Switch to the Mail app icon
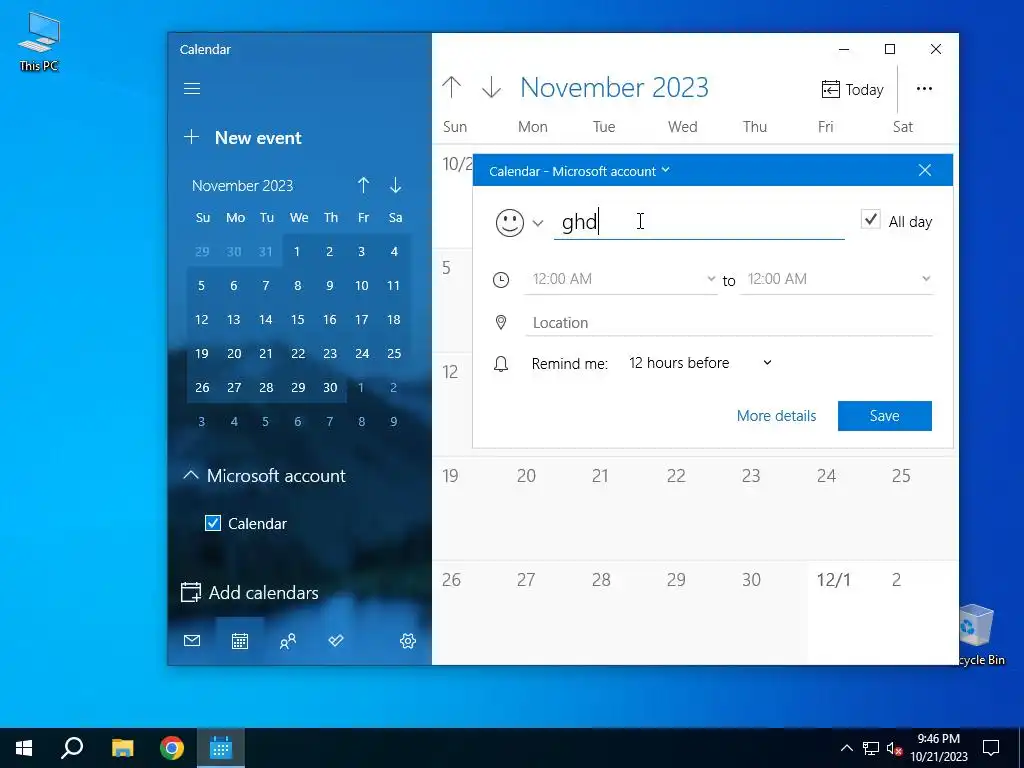 point(192,641)
